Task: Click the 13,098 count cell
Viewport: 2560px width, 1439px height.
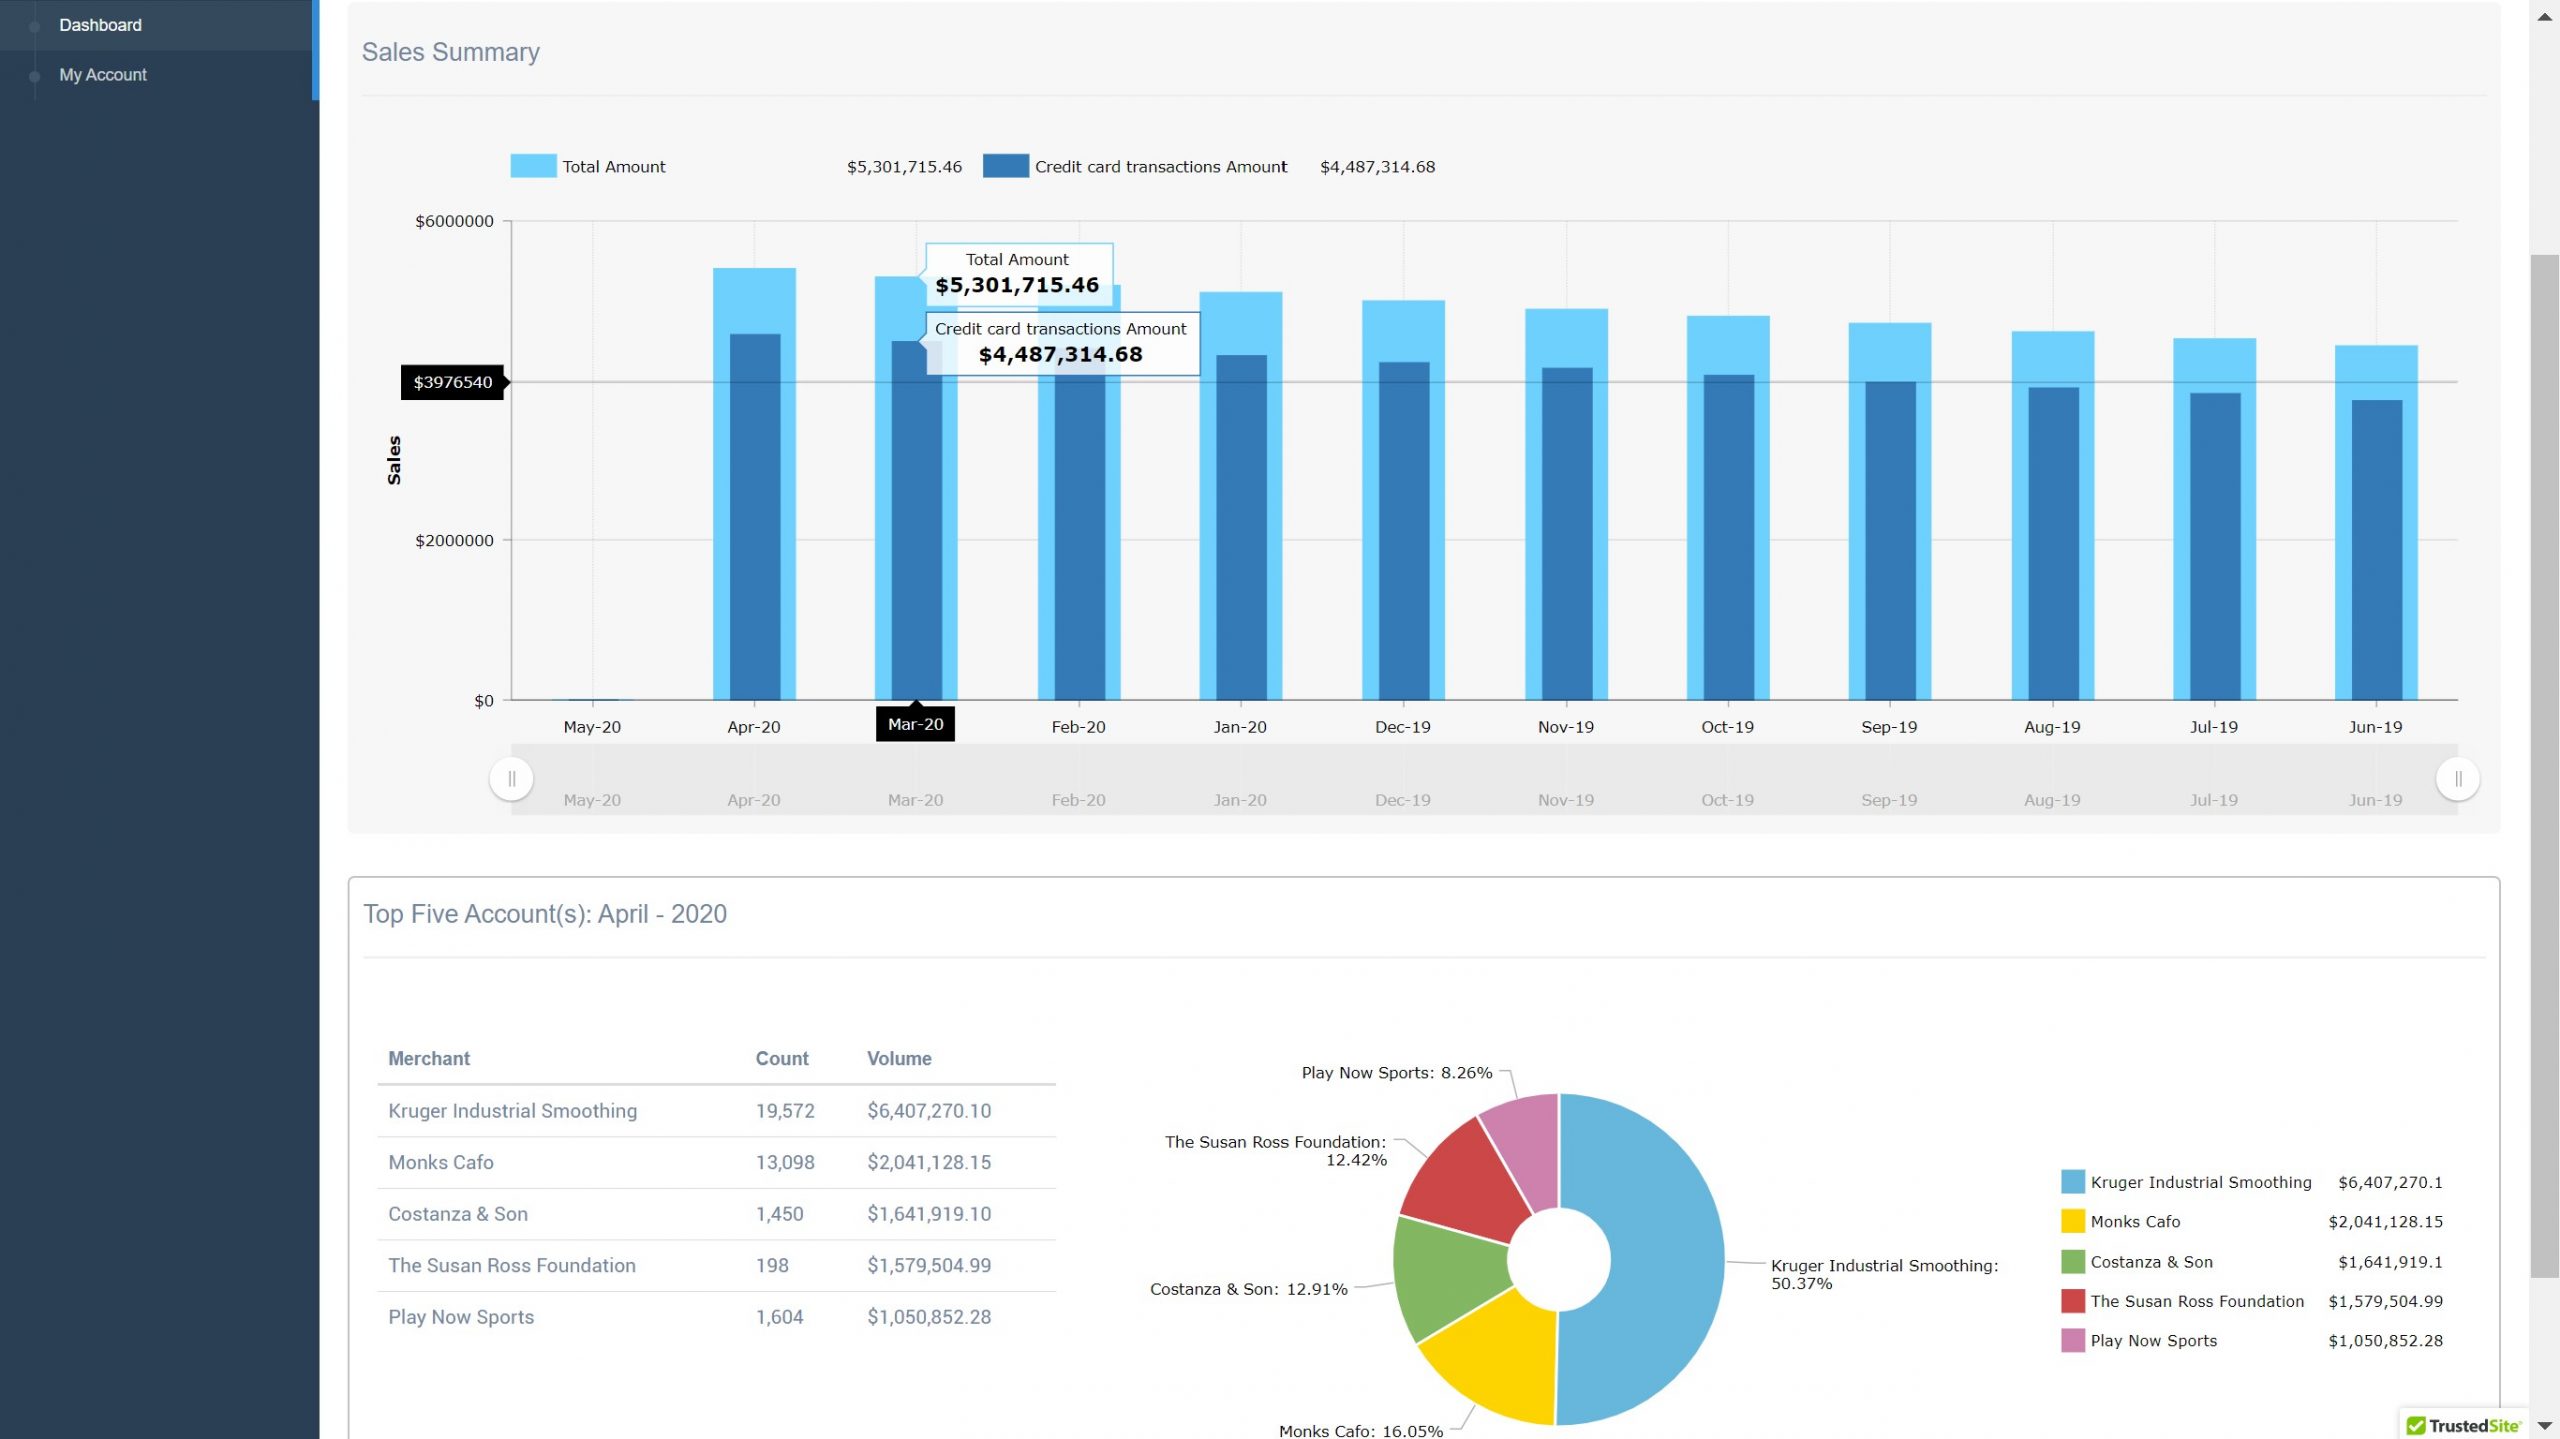Action: [785, 1162]
